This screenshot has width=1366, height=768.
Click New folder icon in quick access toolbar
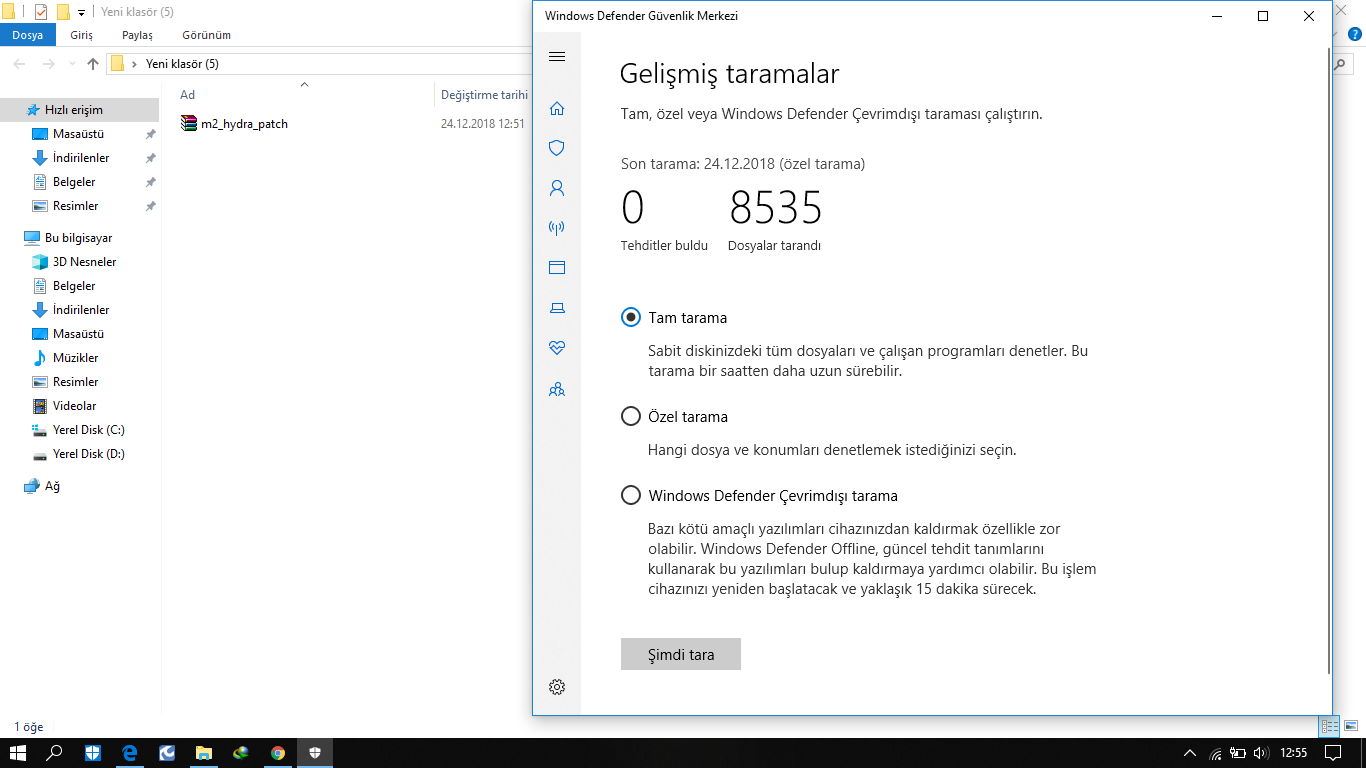coord(63,12)
